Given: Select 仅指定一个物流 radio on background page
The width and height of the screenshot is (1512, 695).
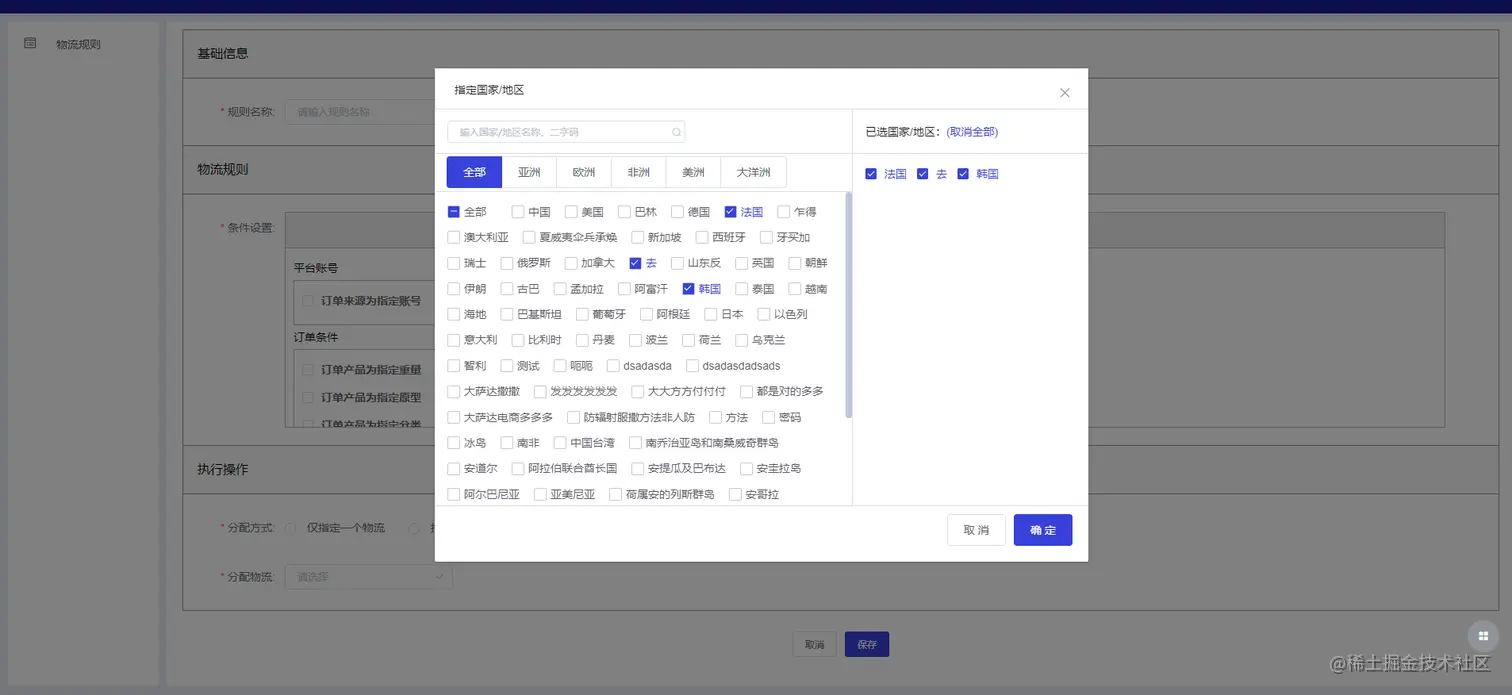Looking at the screenshot, I should 291,528.
